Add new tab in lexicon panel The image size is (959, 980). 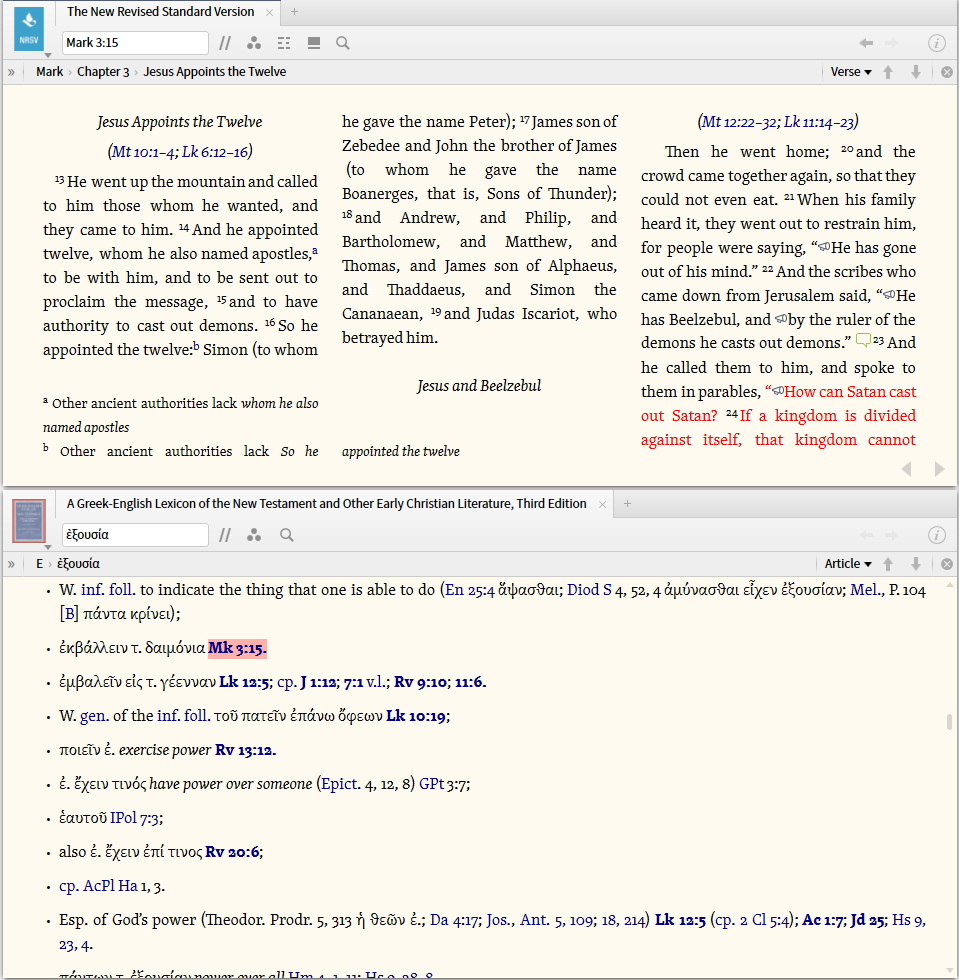point(627,504)
